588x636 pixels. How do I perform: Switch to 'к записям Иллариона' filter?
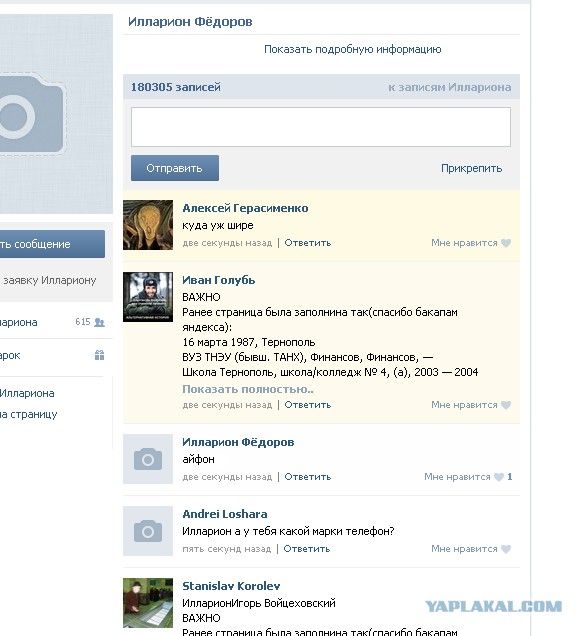click(x=450, y=87)
